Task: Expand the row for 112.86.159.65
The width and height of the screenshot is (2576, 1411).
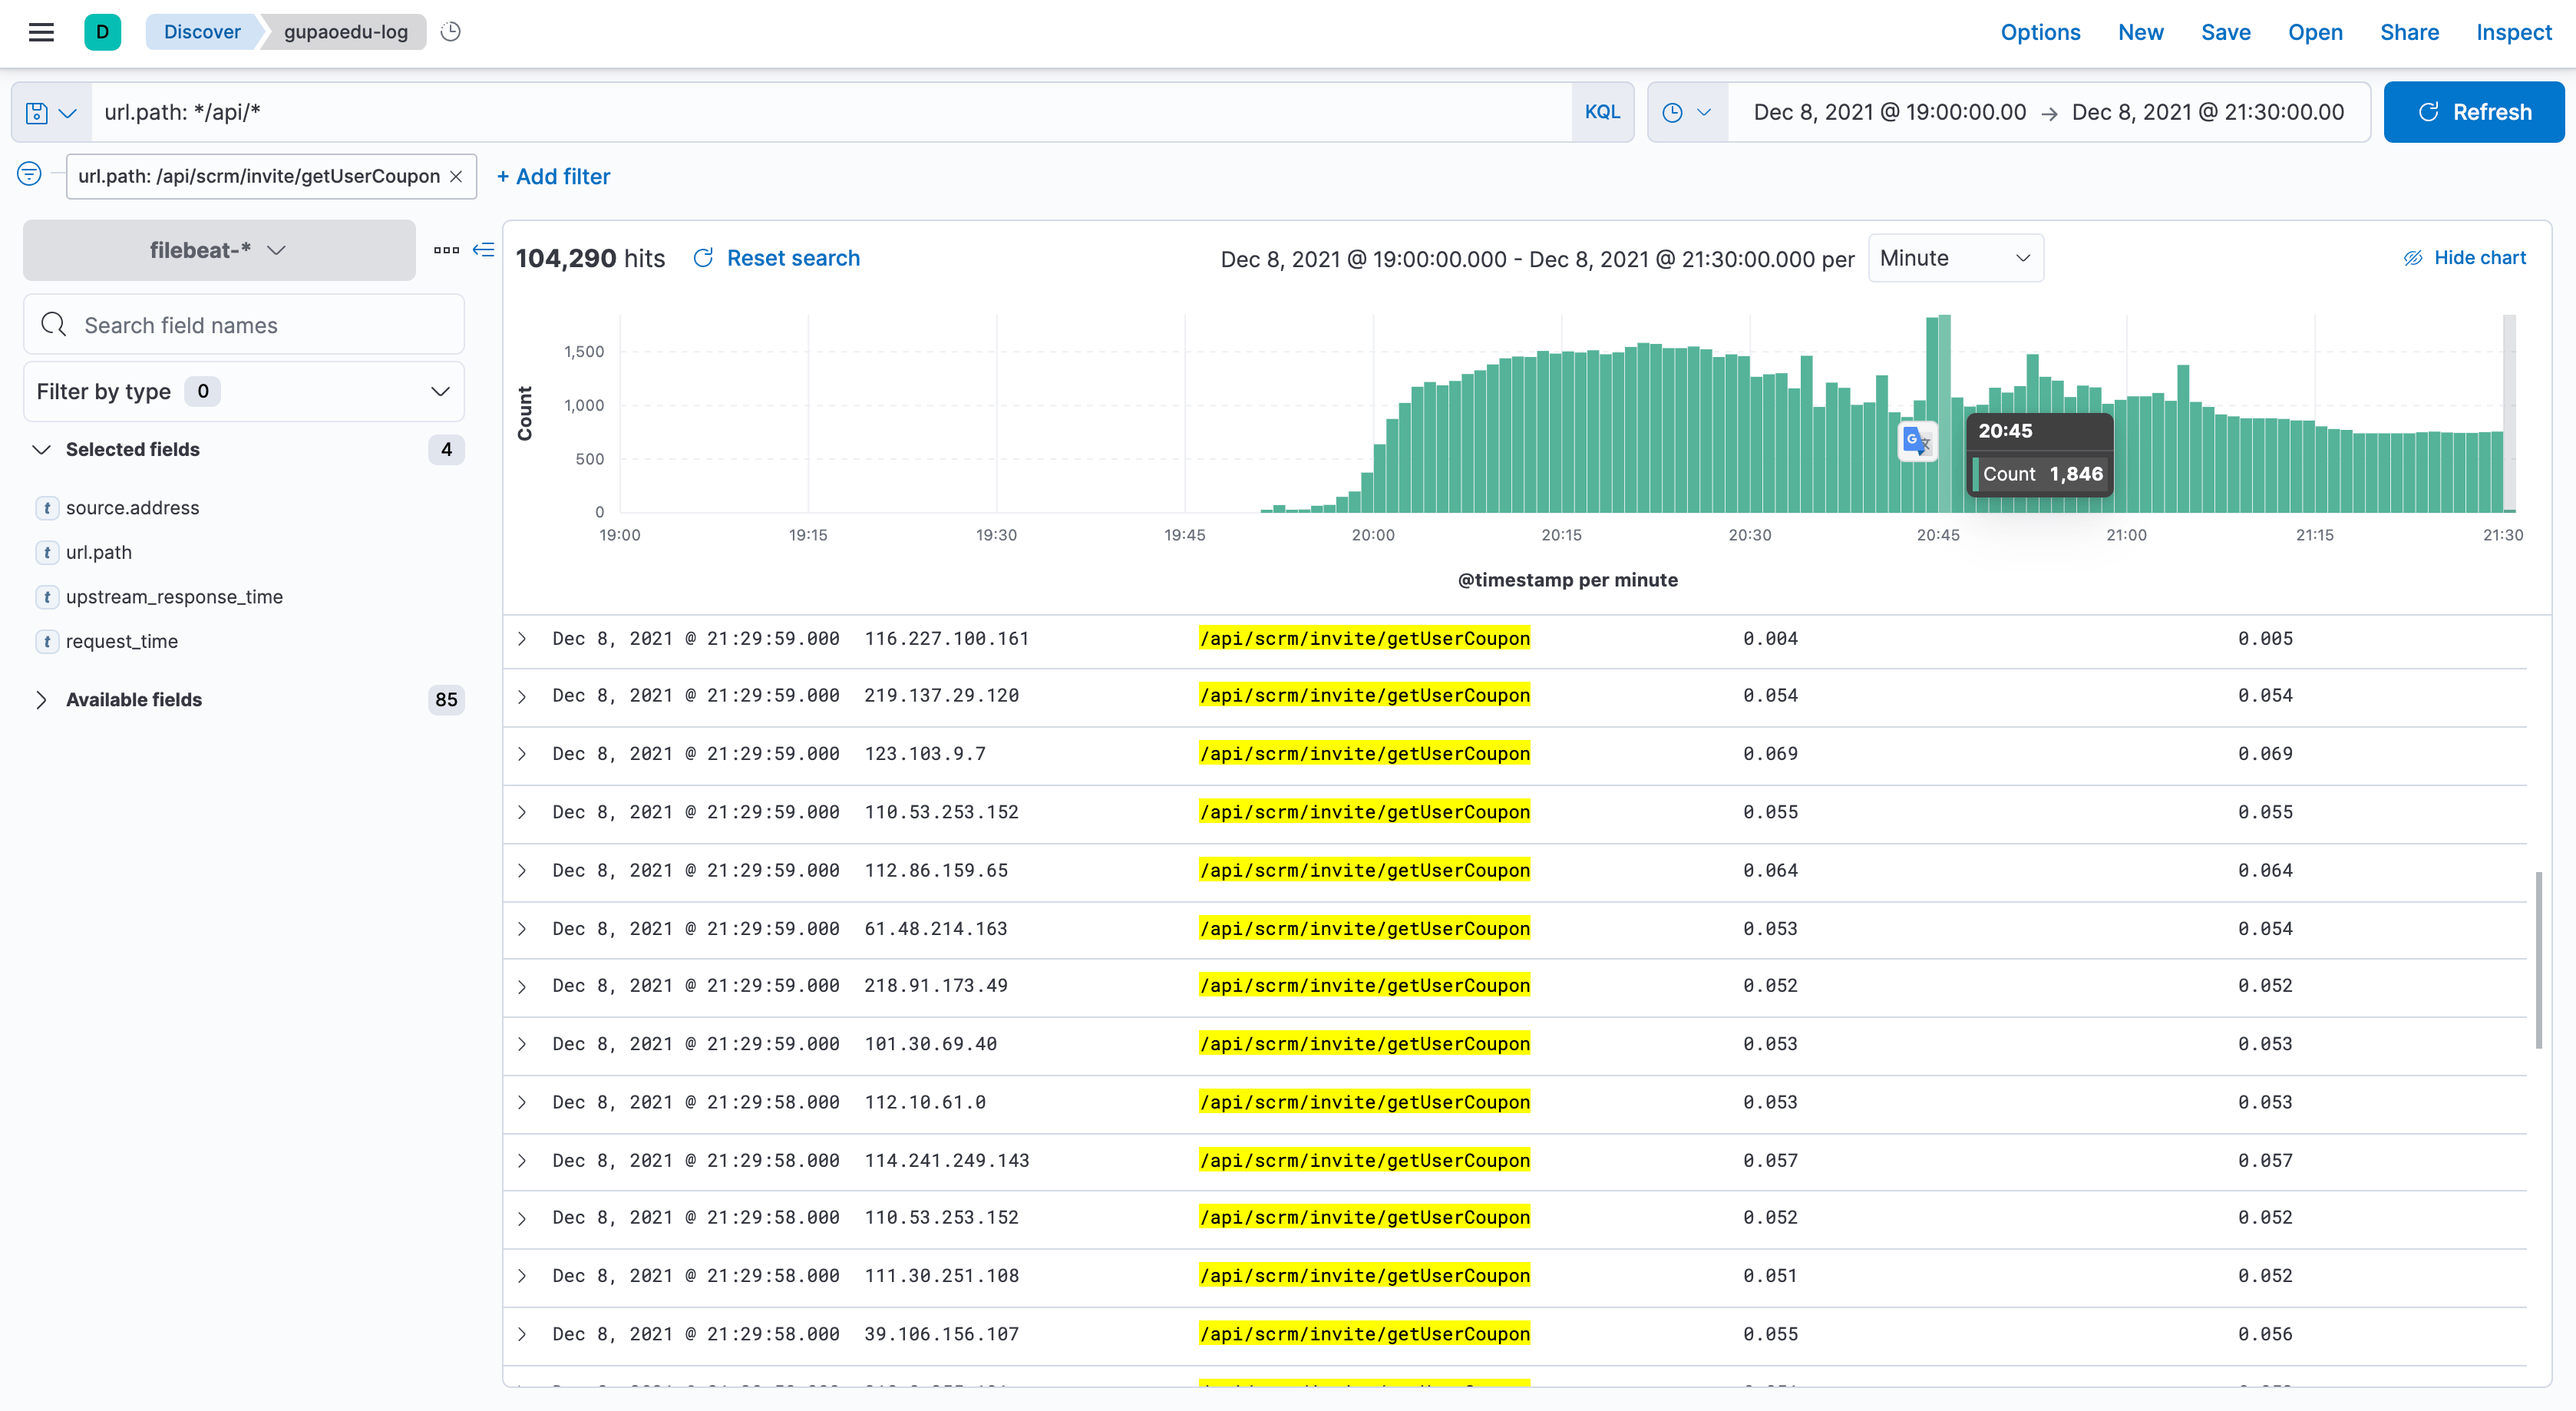Action: 522,871
